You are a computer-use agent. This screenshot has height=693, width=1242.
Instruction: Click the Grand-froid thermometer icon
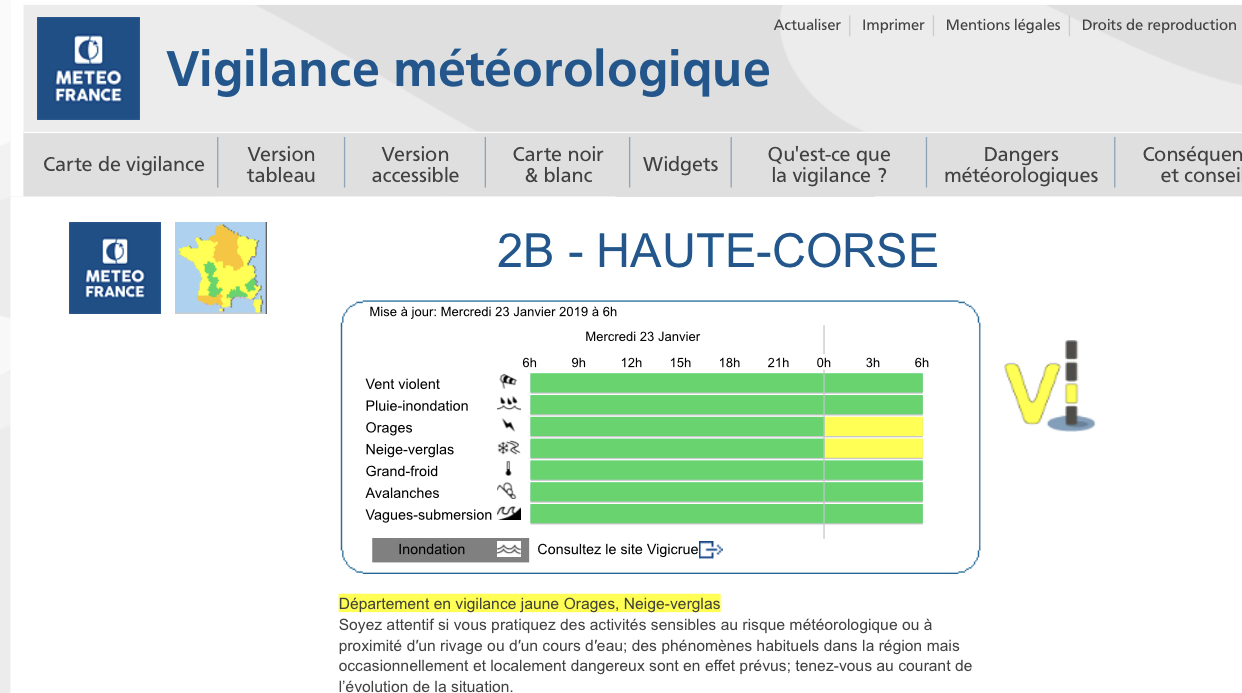point(509,471)
